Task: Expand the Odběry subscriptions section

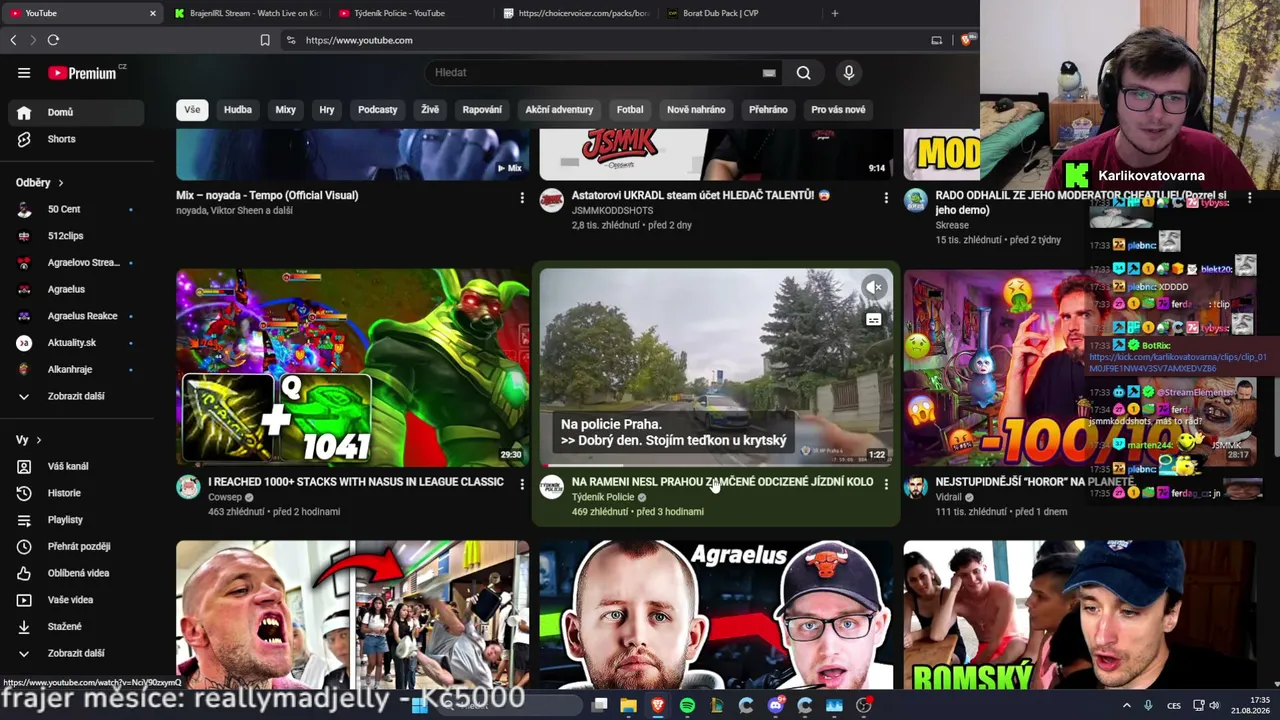Action: tap(40, 183)
